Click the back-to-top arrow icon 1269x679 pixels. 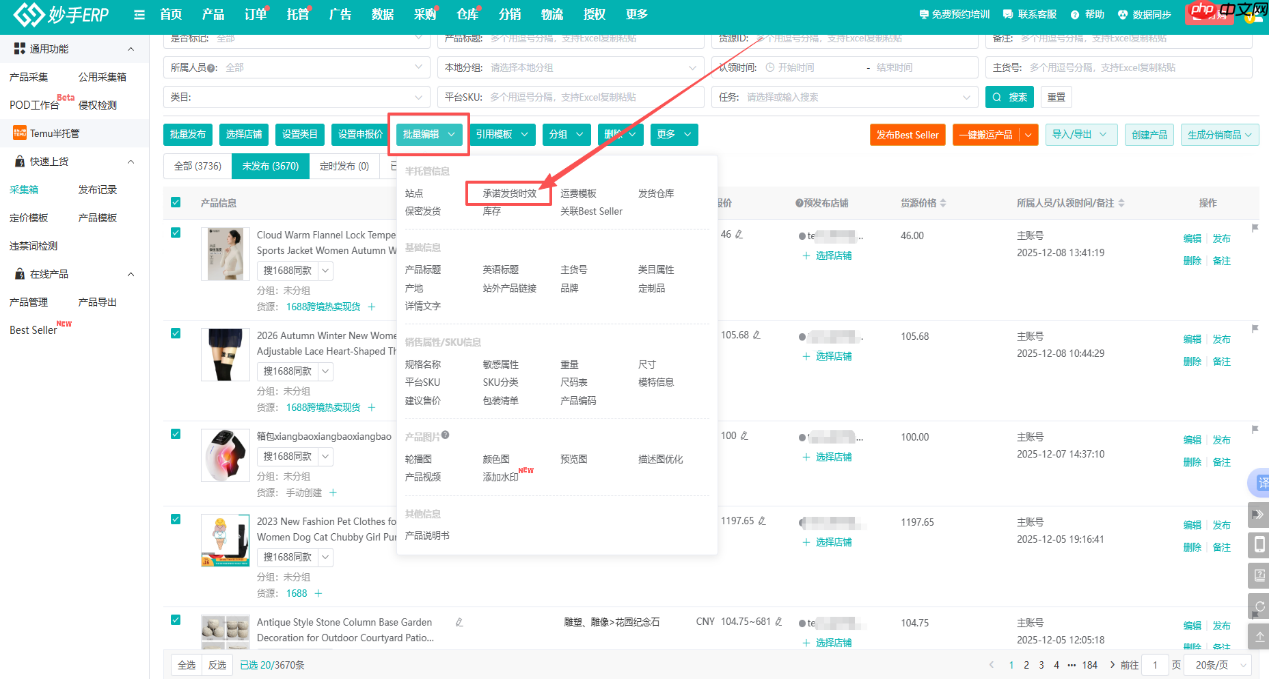pyautogui.click(x=1259, y=637)
